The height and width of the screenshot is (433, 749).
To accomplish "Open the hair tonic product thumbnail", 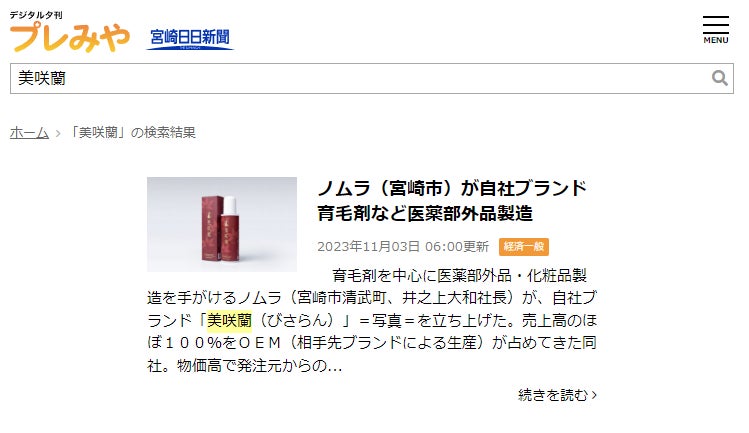I will click(222, 224).
